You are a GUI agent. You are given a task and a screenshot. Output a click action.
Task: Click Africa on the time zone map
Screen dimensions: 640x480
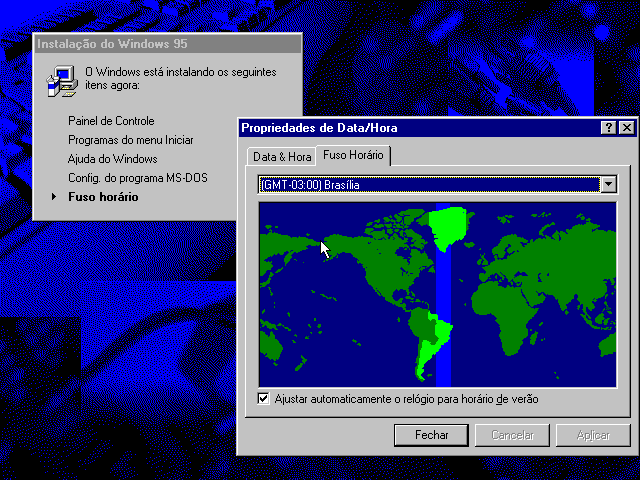click(x=506, y=314)
